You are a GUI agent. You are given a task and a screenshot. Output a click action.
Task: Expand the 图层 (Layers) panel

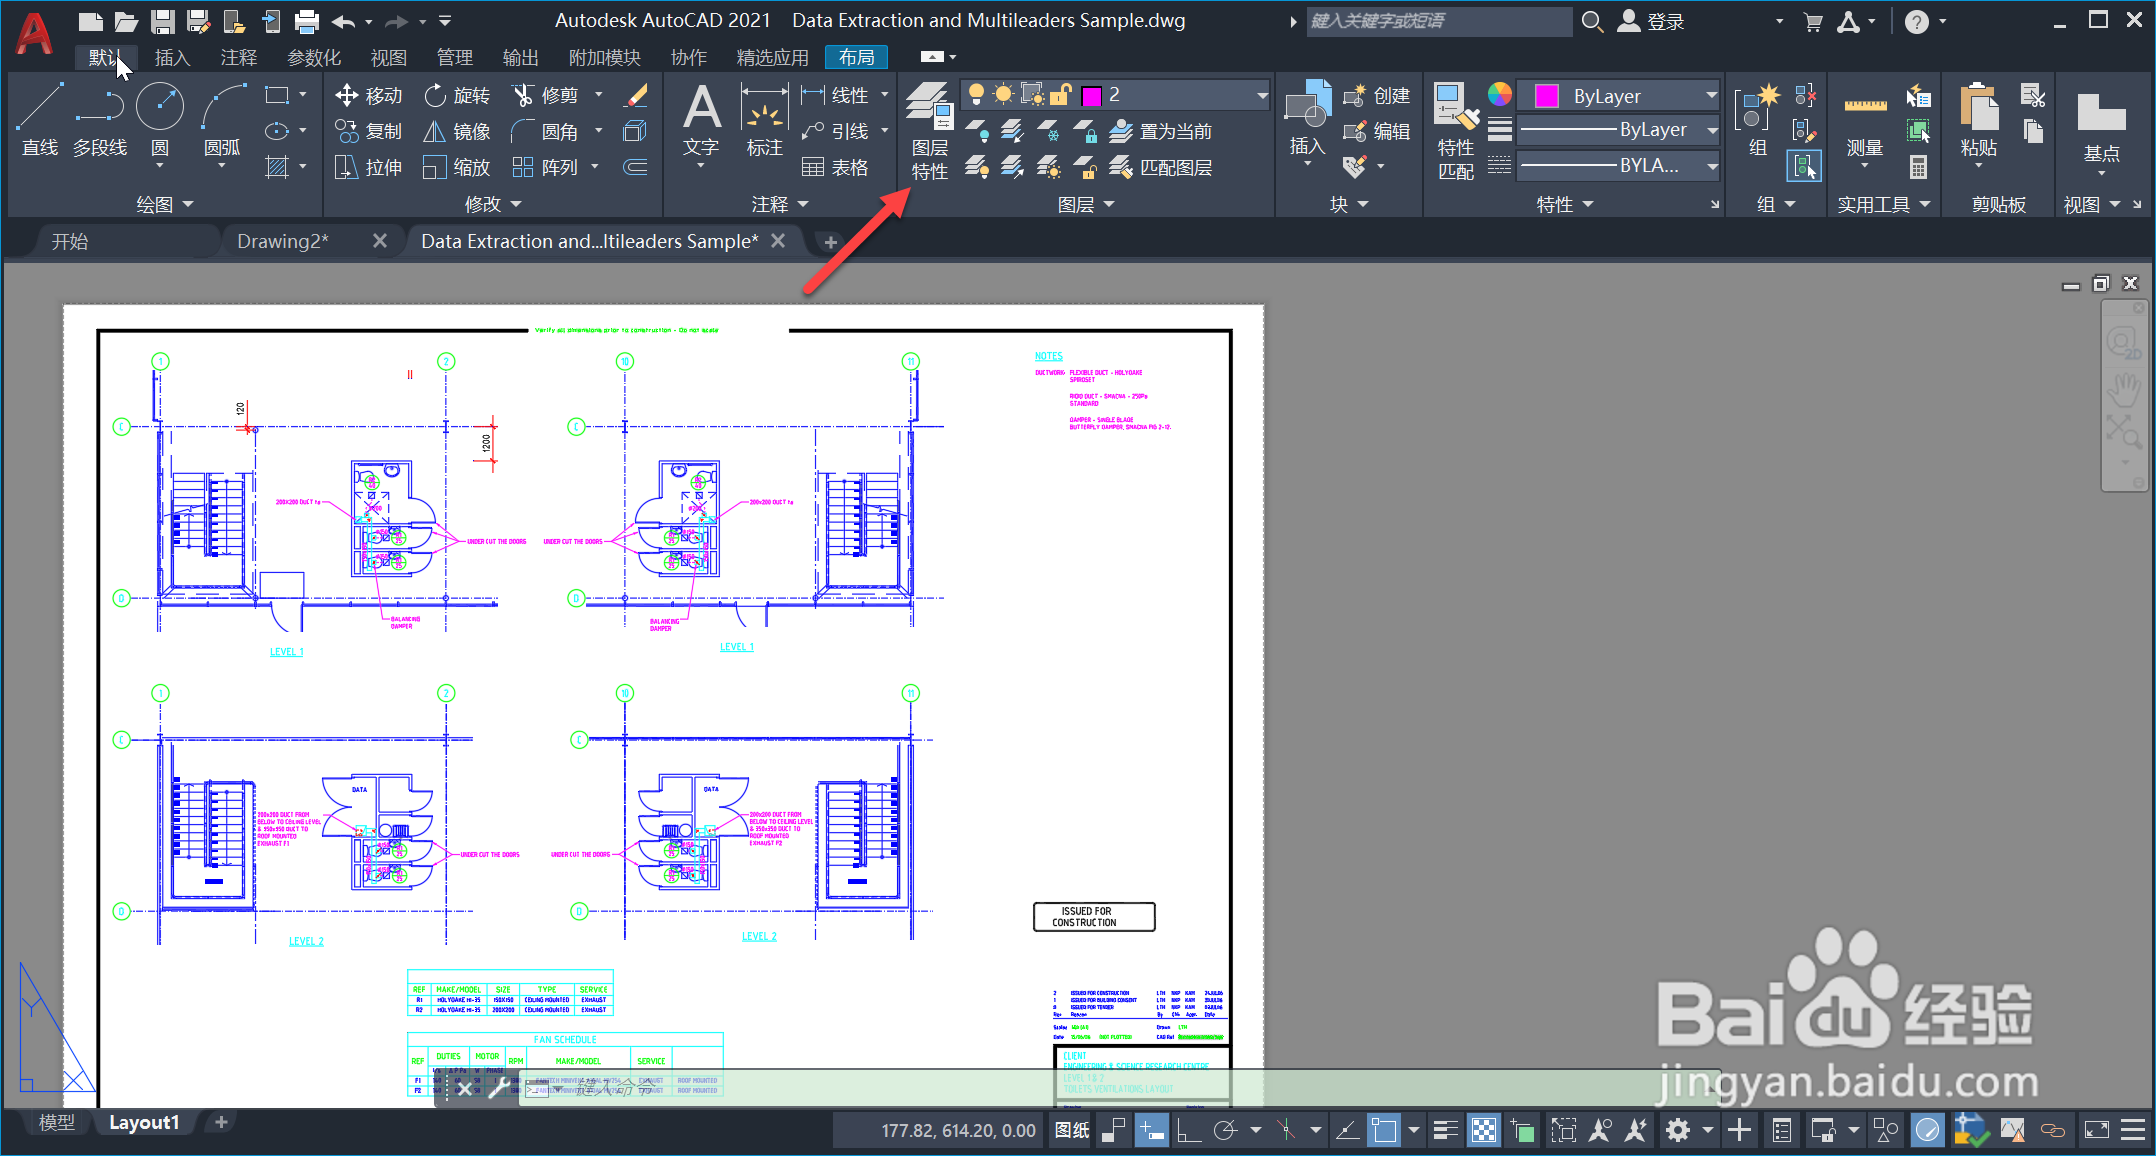pyautogui.click(x=1086, y=204)
